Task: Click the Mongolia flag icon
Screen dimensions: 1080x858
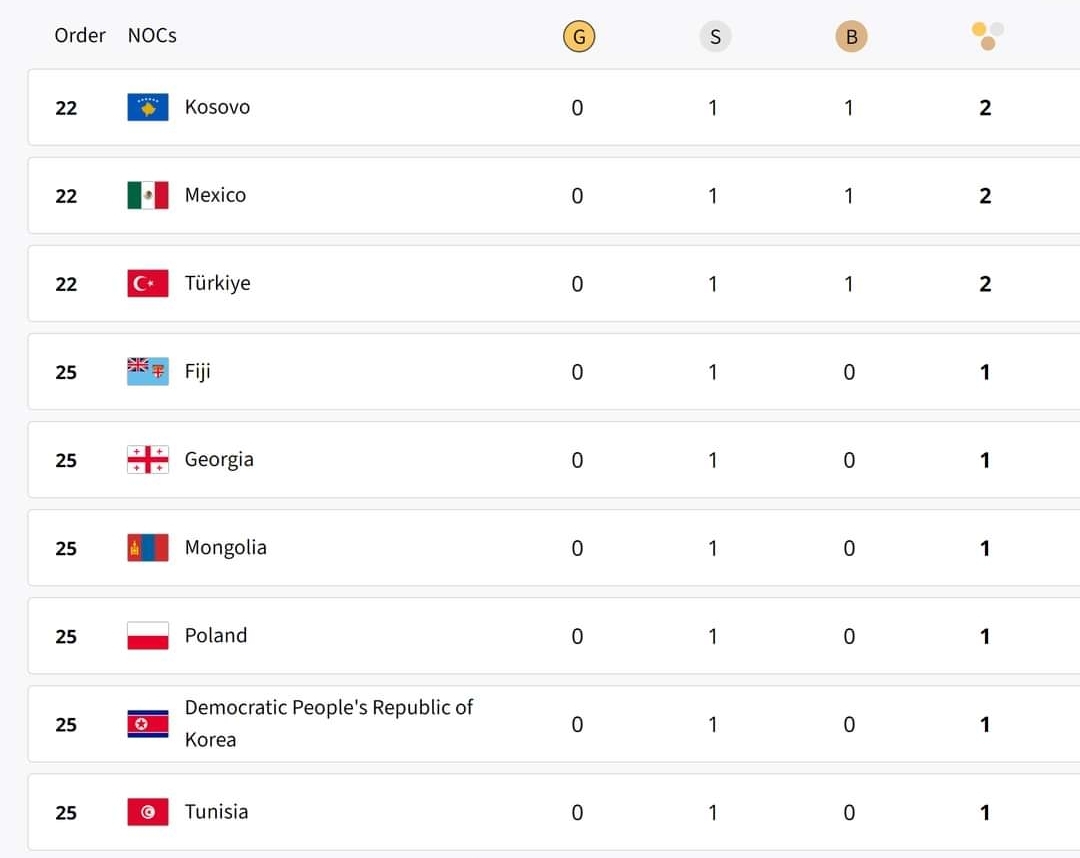Action: [x=148, y=548]
